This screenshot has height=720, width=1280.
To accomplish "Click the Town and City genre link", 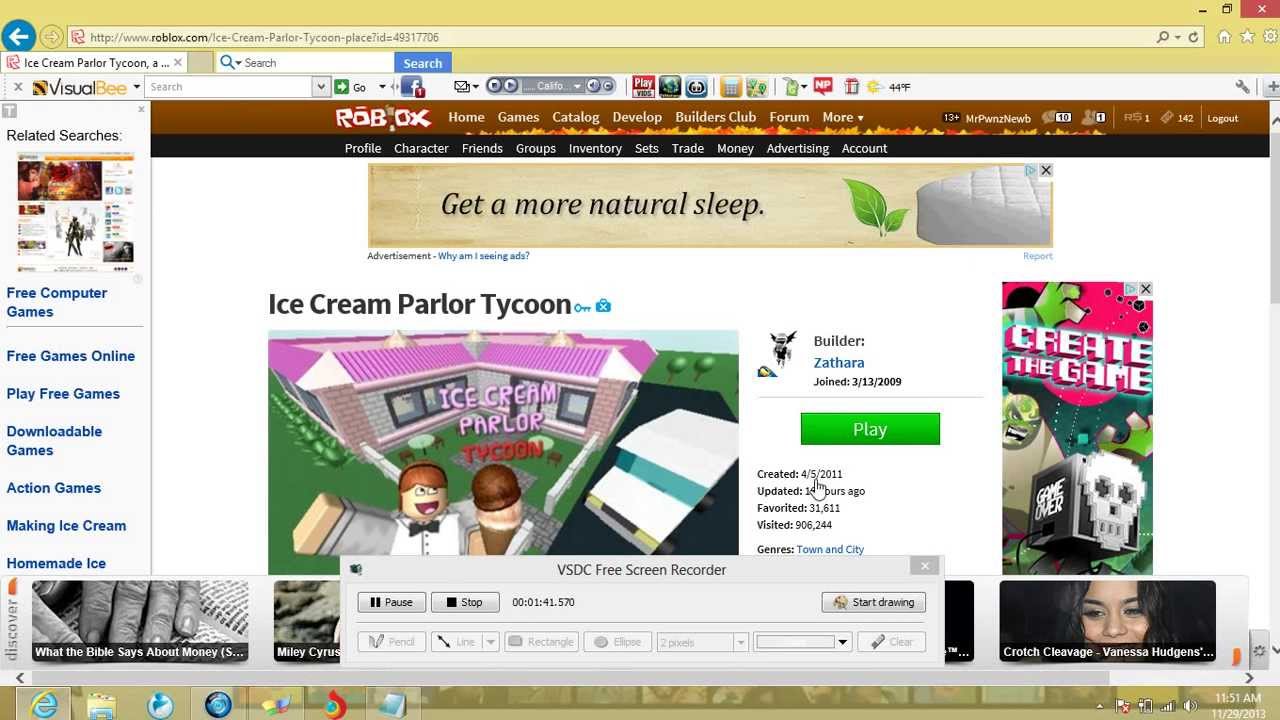I will point(830,549).
